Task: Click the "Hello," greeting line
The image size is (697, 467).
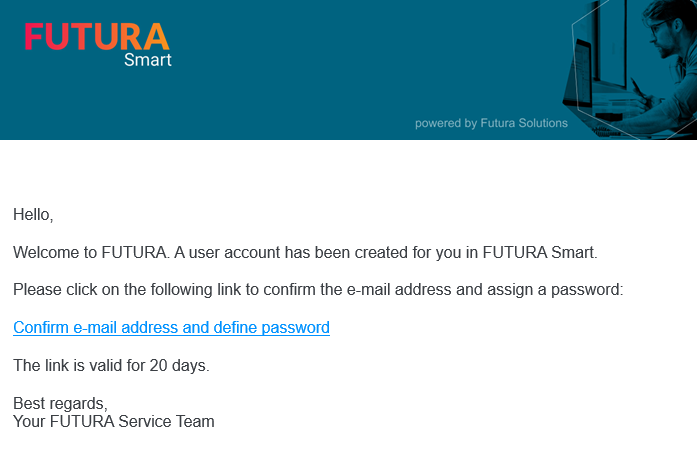Action: pyautogui.click(x=33, y=214)
